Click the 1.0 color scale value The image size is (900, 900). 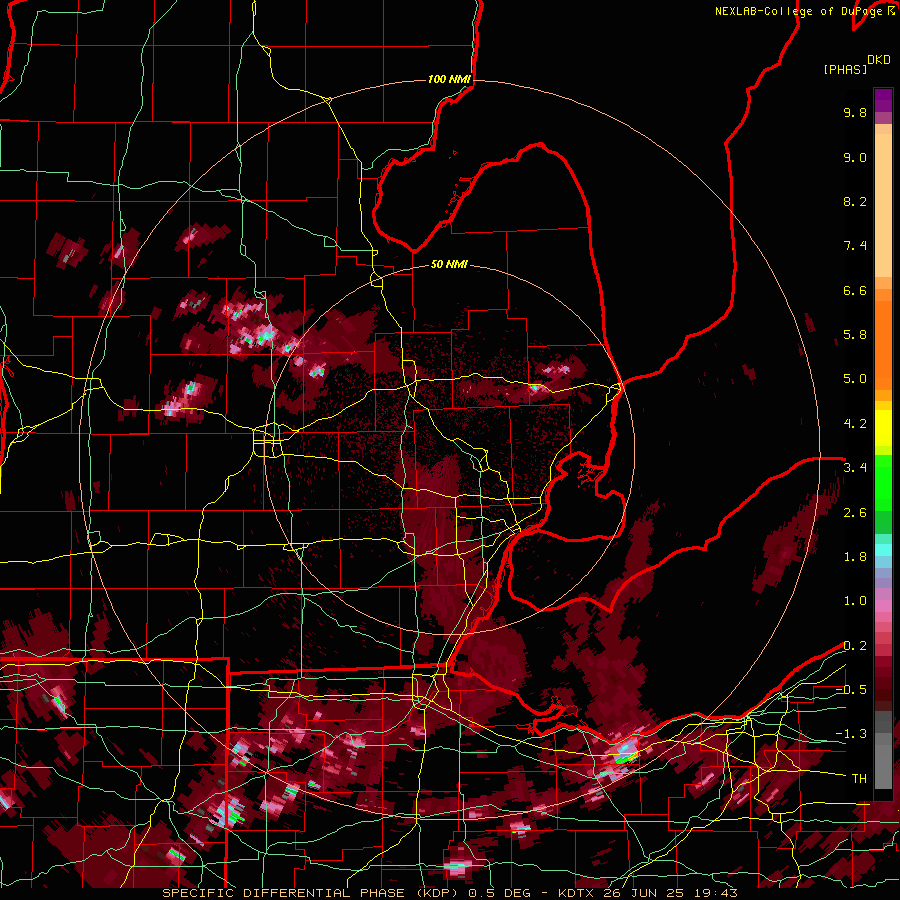click(855, 602)
